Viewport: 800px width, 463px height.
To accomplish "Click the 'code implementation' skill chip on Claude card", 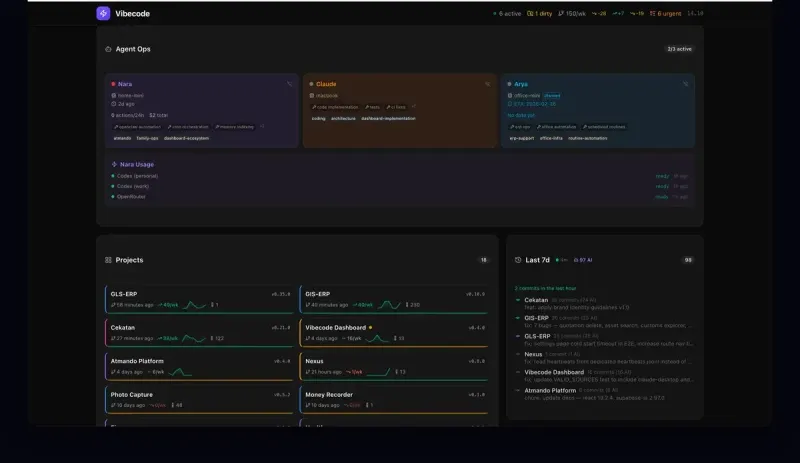I will (335, 107).
